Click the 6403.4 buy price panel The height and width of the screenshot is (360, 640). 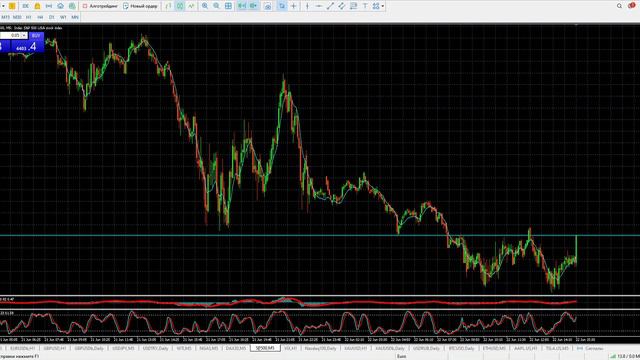(x=27, y=47)
